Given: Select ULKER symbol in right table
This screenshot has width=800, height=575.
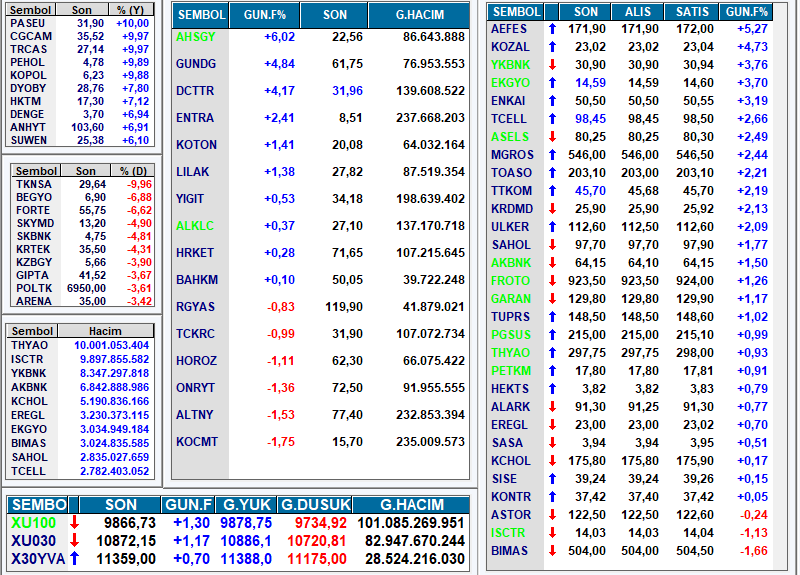Looking at the screenshot, I should tap(510, 227).
